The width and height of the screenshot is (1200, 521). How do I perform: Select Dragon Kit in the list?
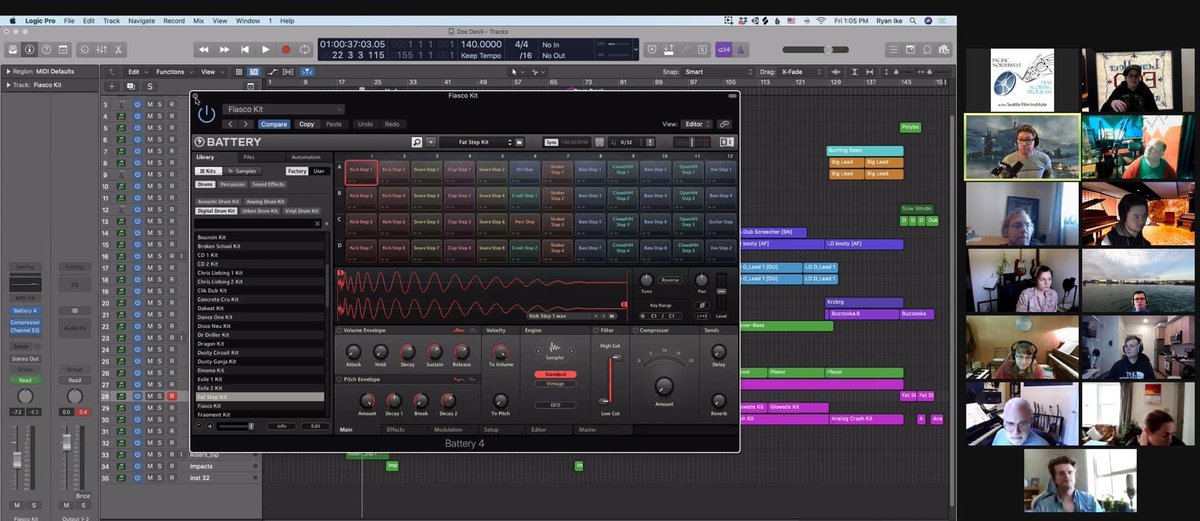(x=259, y=343)
